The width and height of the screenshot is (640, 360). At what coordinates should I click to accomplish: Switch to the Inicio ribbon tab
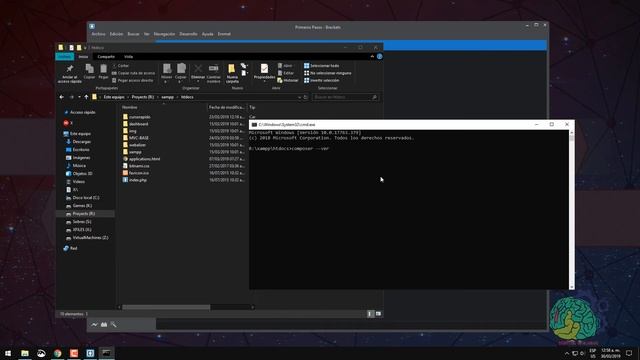(83, 57)
